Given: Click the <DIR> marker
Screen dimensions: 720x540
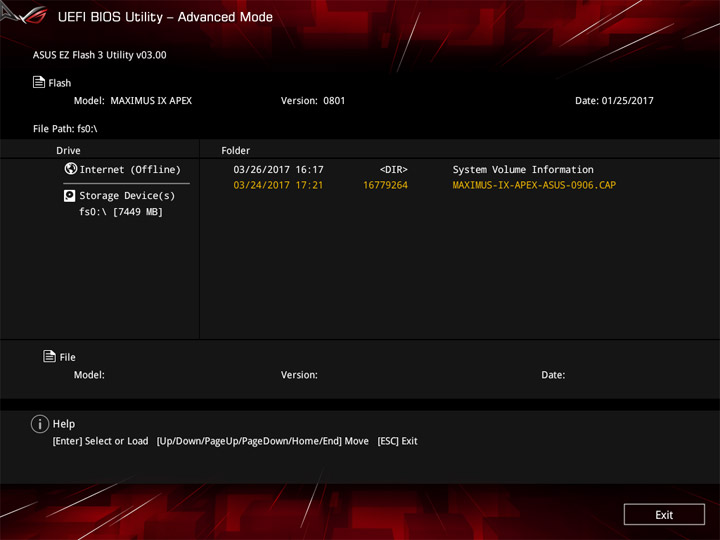Looking at the screenshot, I should [x=394, y=169].
